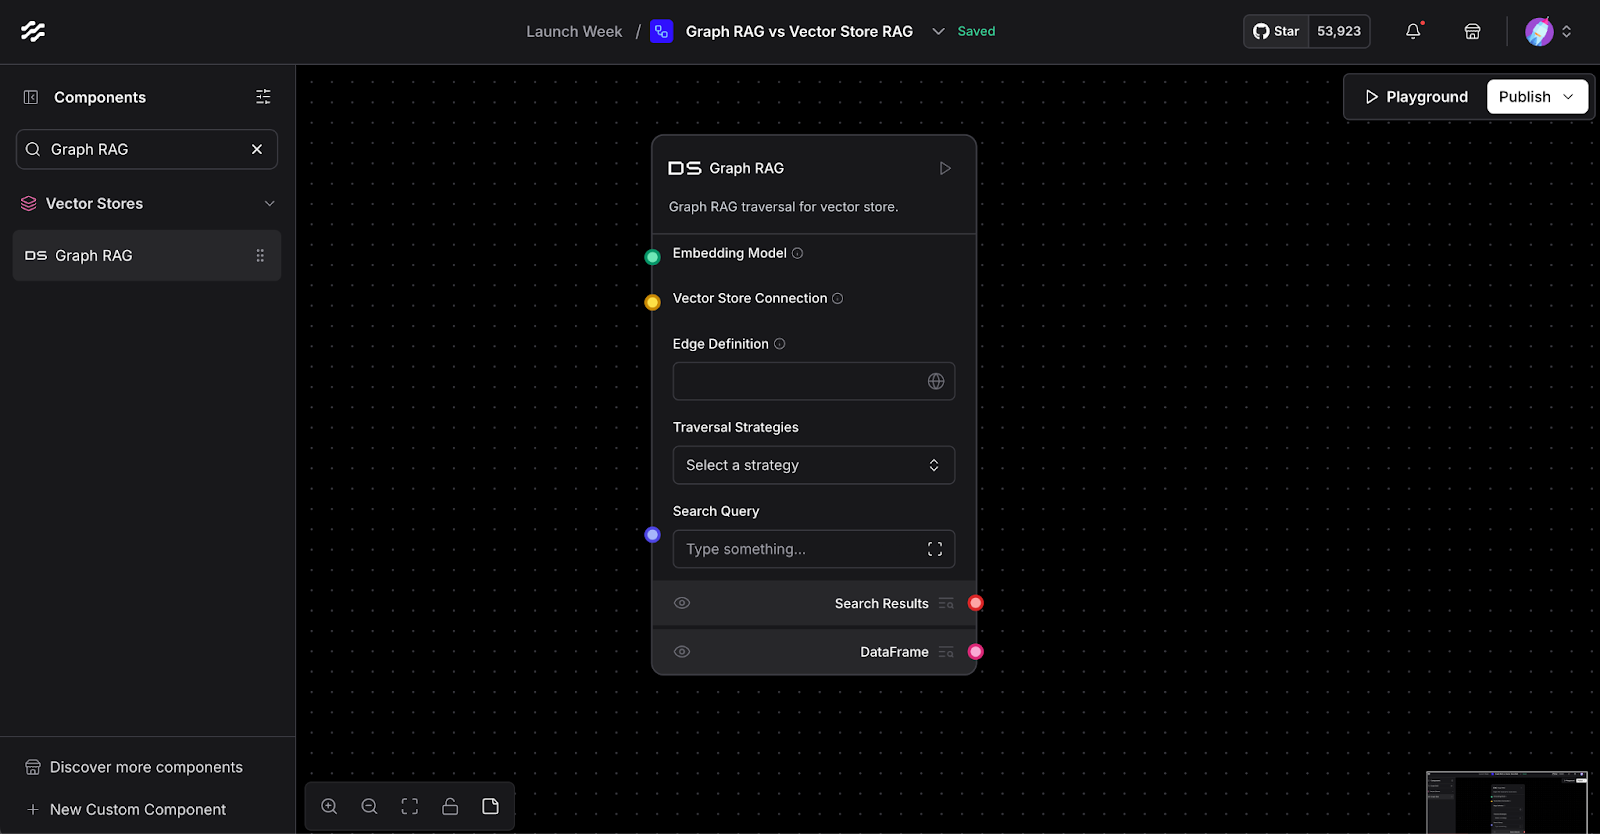Open the notifications bell
The width and height of the screenshot is (1600, 834).
point(1413,31)
